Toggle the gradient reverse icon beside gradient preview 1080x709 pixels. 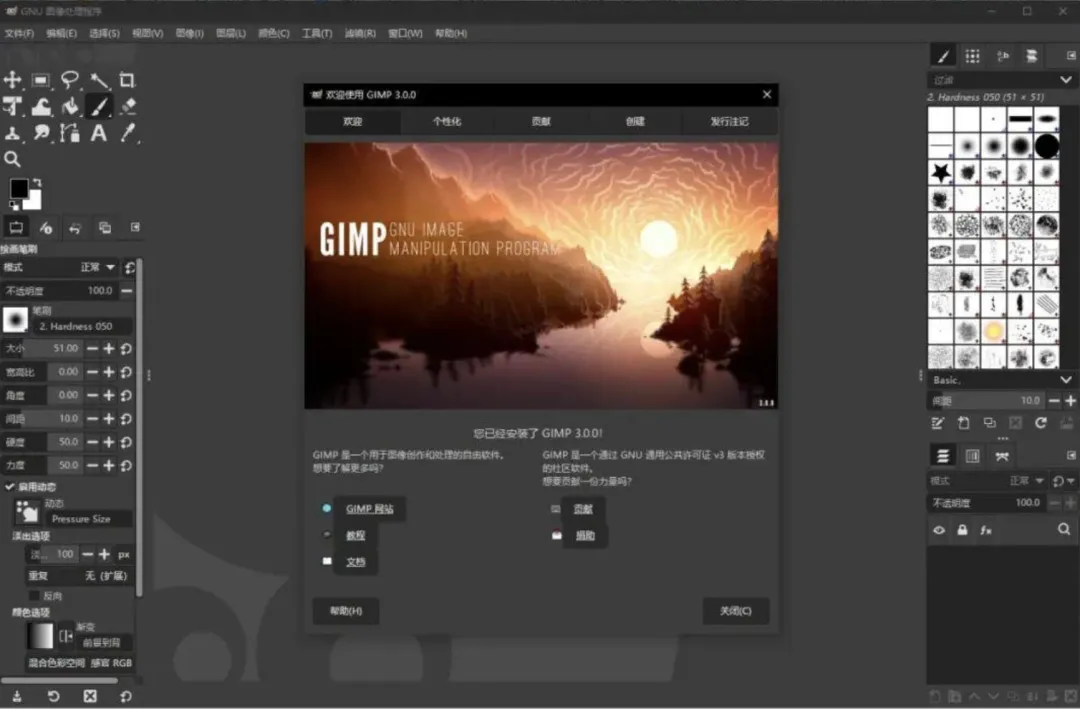pyautogui.click(x=65, y=636)
